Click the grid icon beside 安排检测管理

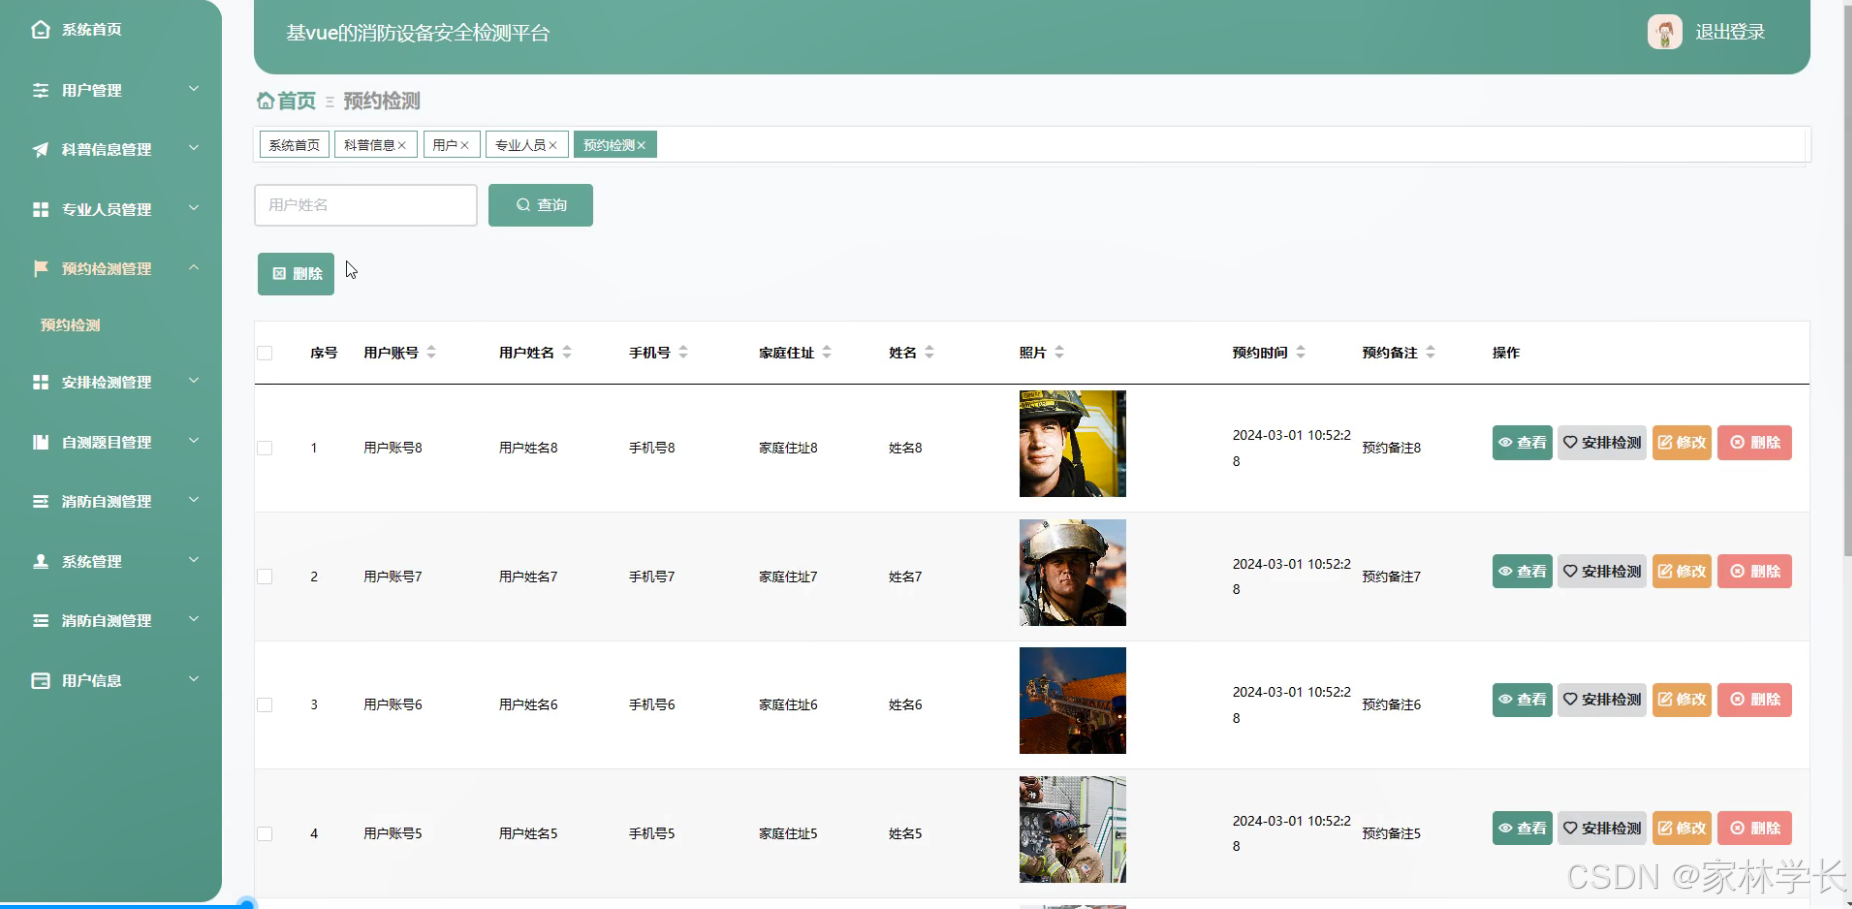(x=40, y=382)
